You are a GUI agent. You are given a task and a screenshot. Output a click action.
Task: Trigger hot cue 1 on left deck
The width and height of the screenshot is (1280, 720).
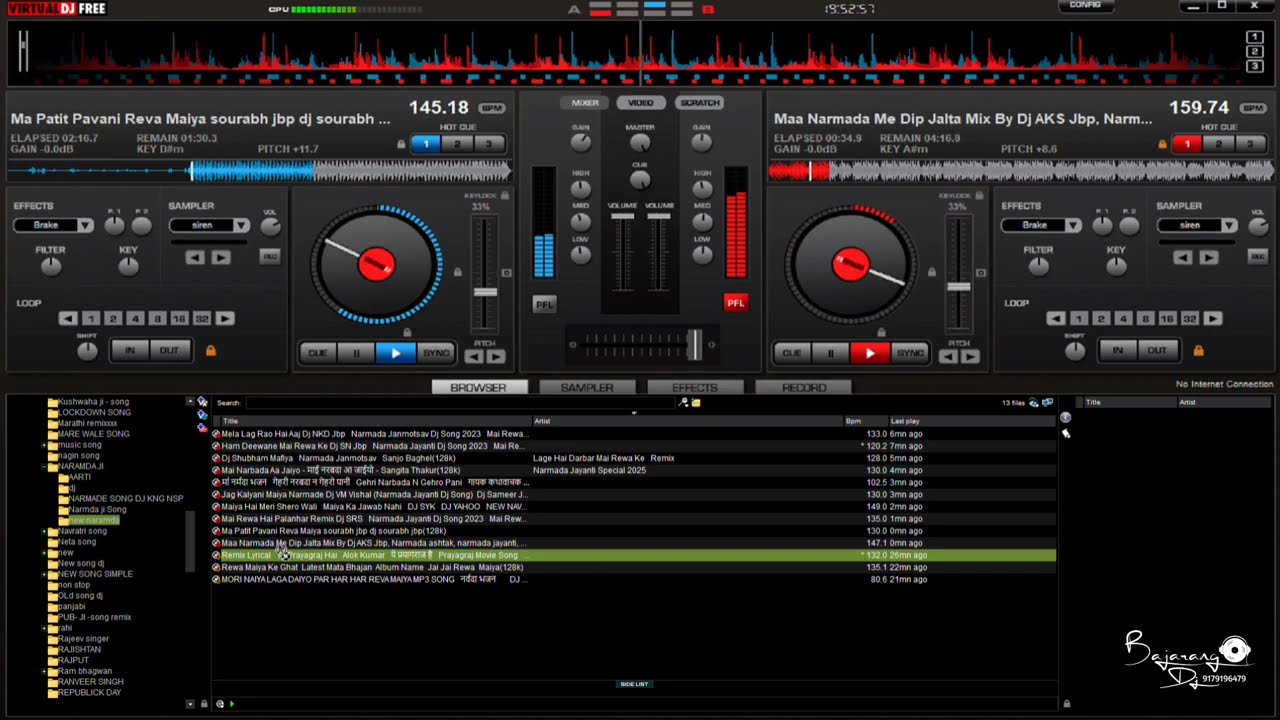(426, 144)
